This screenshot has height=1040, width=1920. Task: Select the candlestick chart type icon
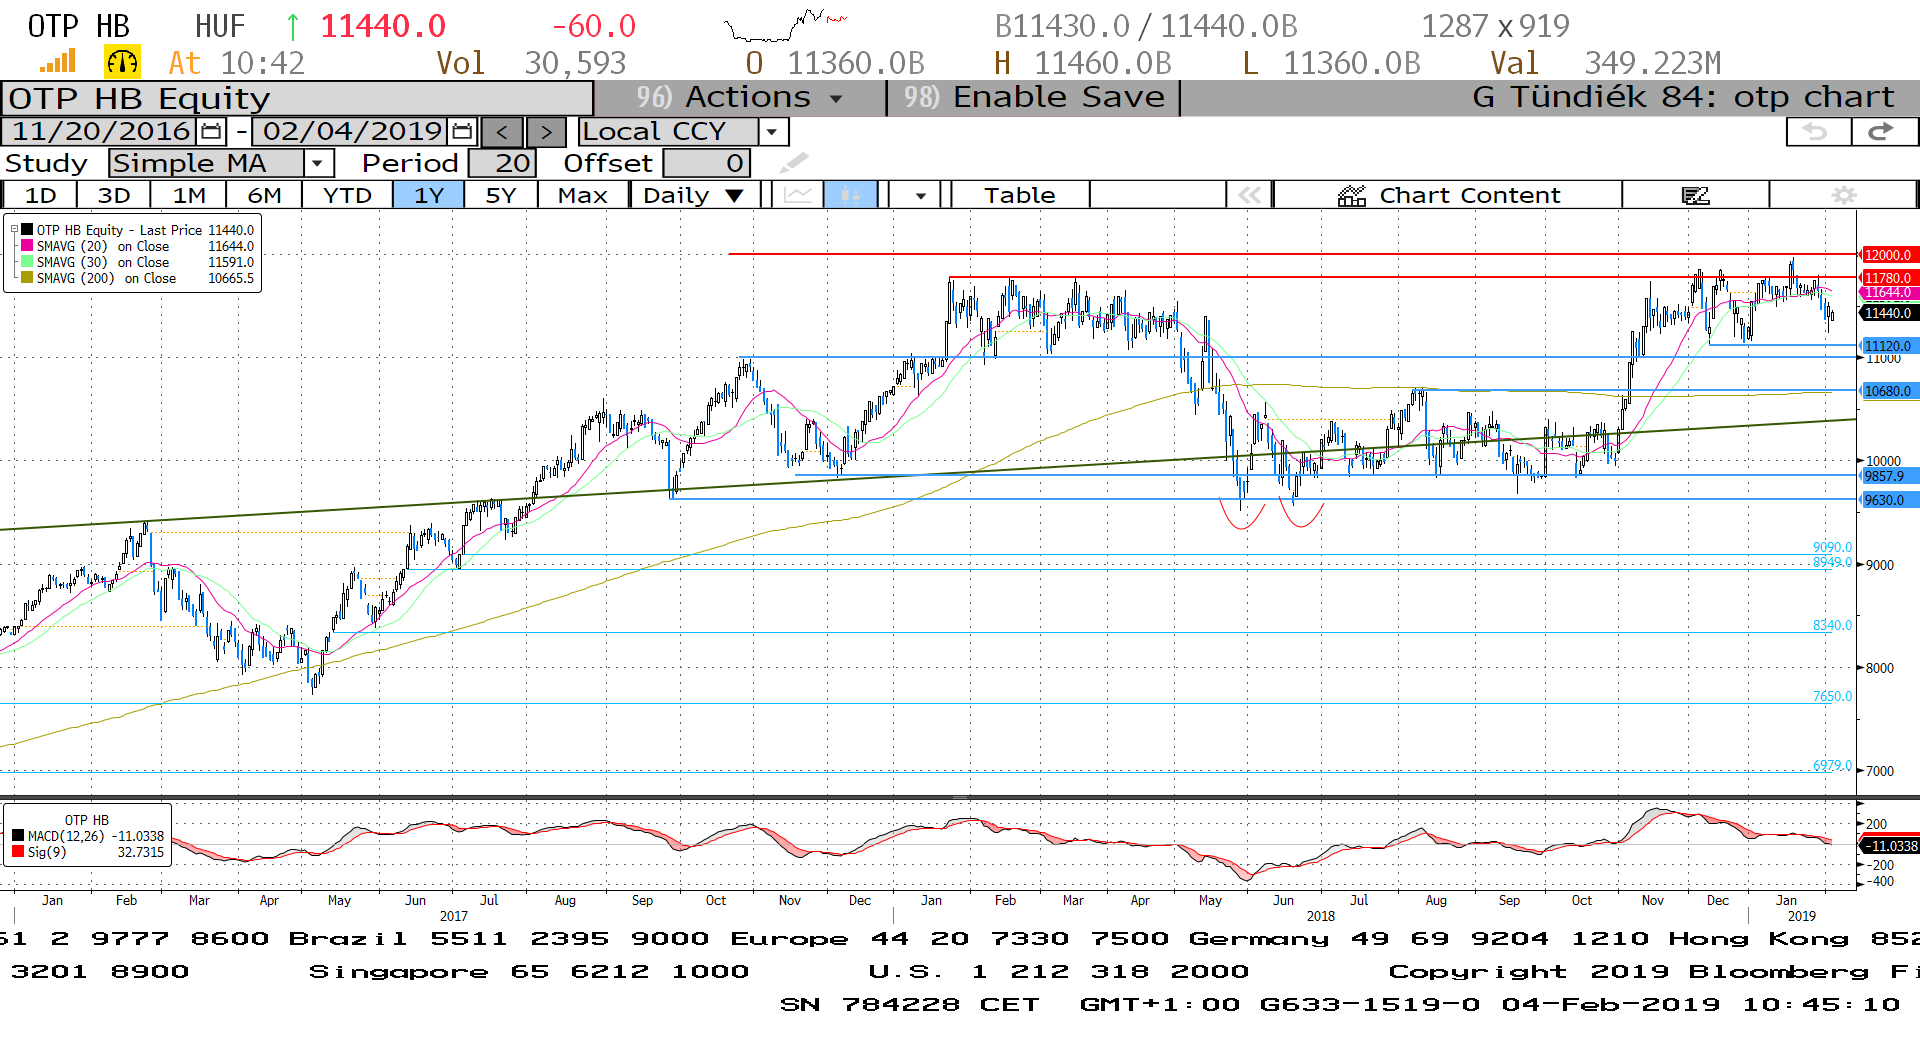850,195
